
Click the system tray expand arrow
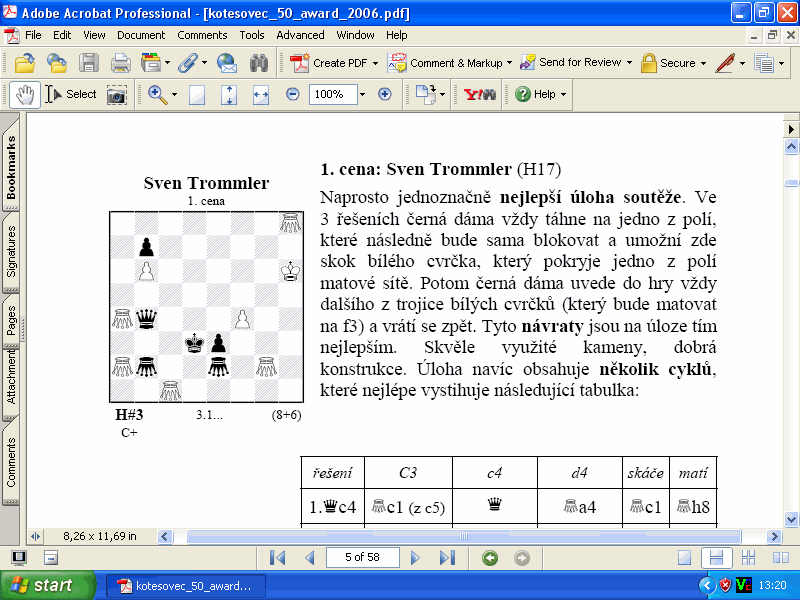click(x=707, y=585)
